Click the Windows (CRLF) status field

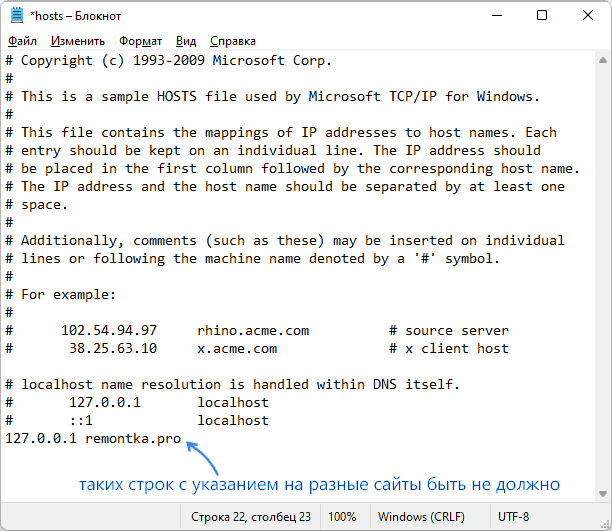421,517
